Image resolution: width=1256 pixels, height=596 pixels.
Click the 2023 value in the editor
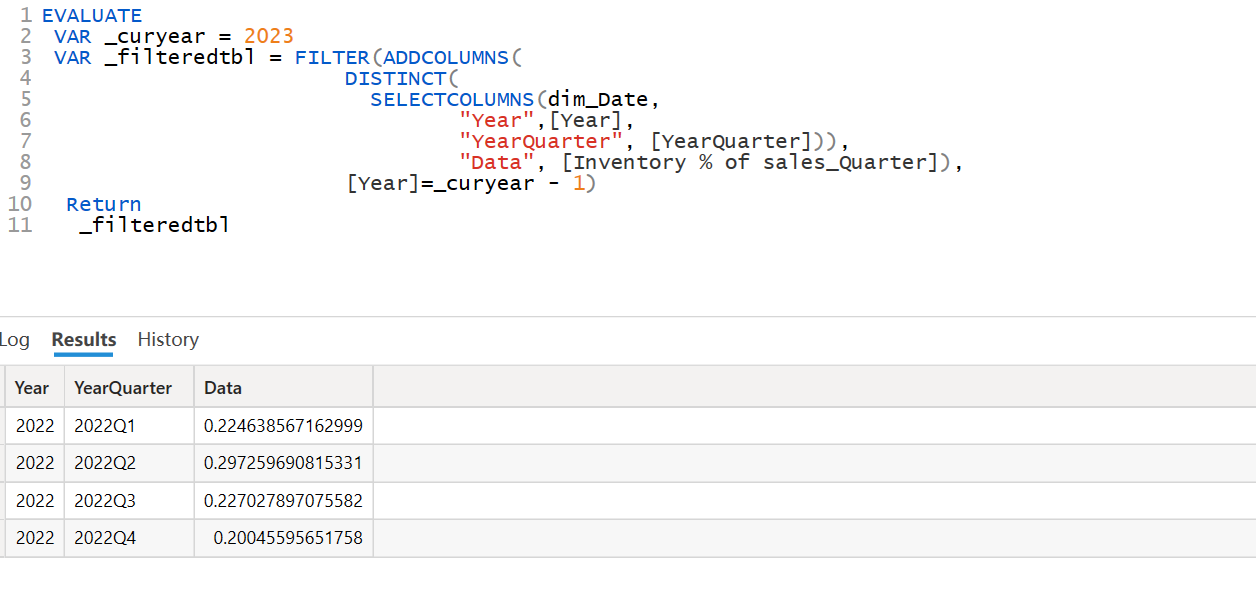(269, 37)
